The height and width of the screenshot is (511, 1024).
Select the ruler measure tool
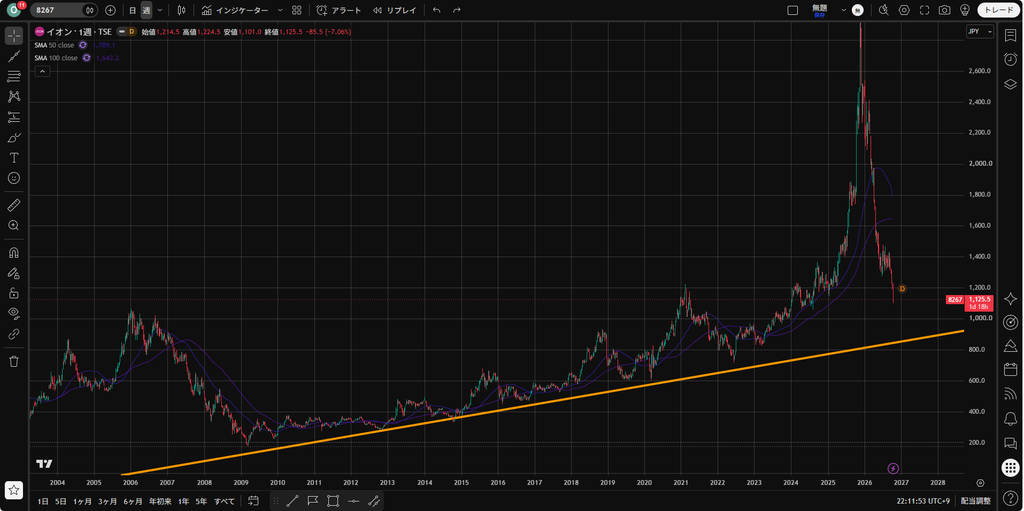(14, 205)
